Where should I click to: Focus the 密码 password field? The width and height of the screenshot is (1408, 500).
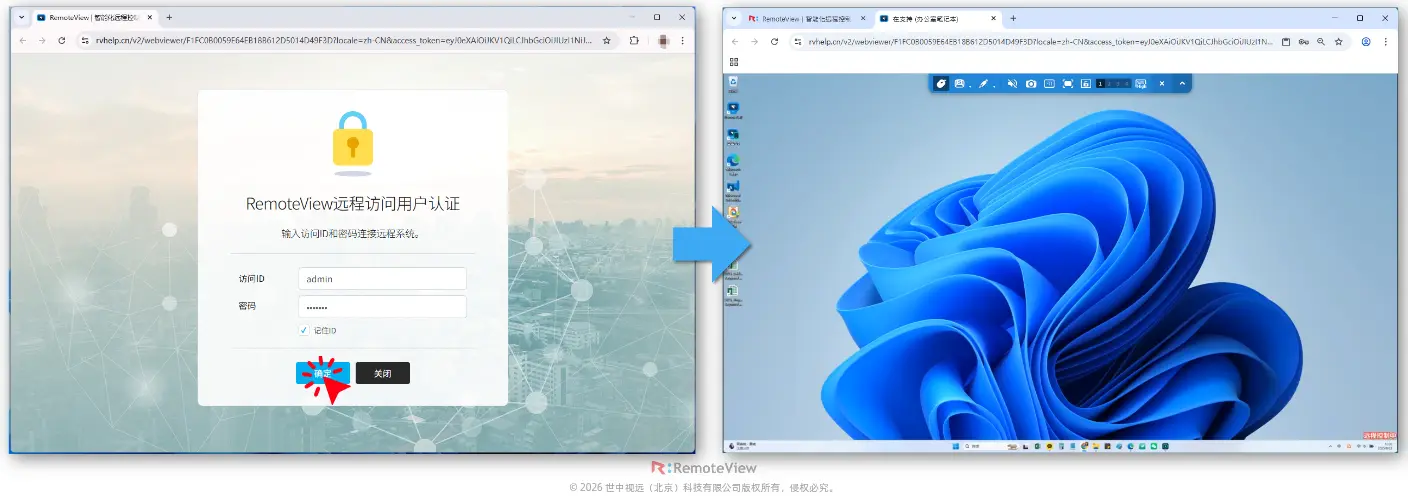382,306
